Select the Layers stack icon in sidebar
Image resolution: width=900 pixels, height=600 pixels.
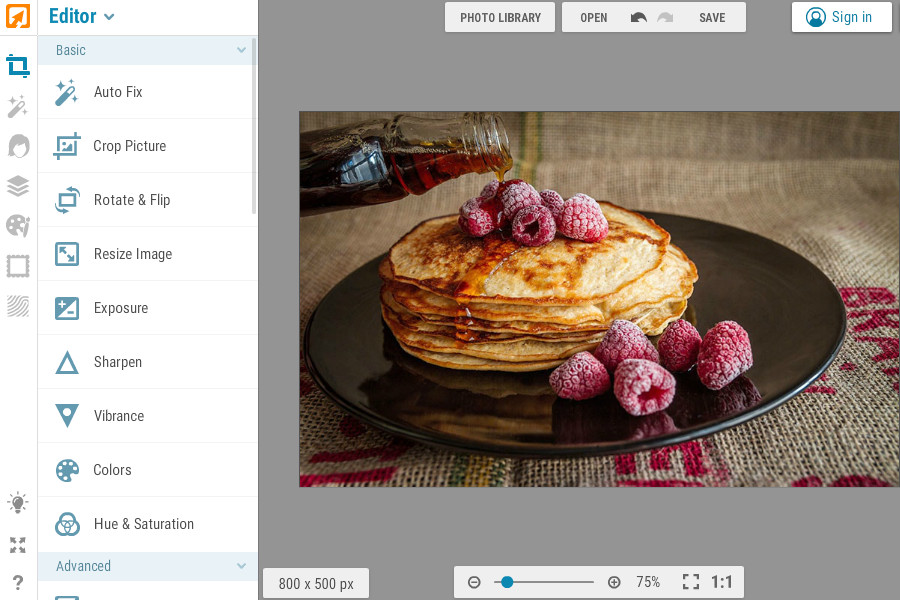tap(18, 186)
